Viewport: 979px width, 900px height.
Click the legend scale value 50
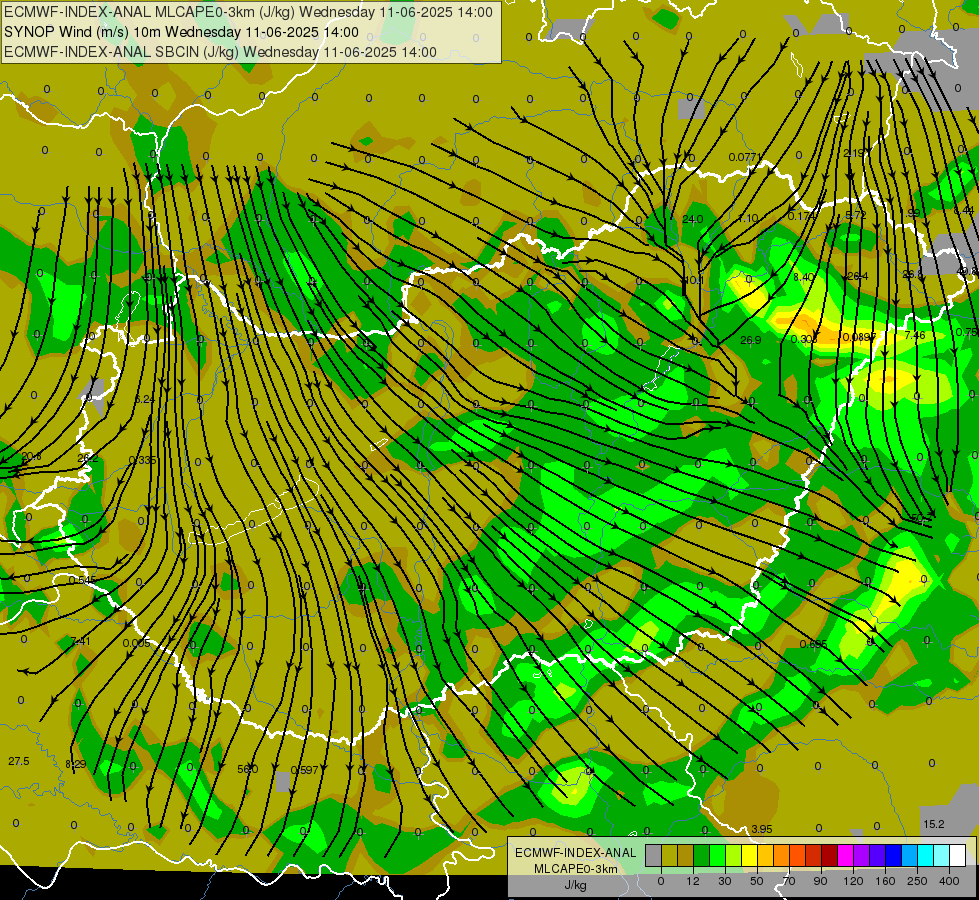point(757,881)
